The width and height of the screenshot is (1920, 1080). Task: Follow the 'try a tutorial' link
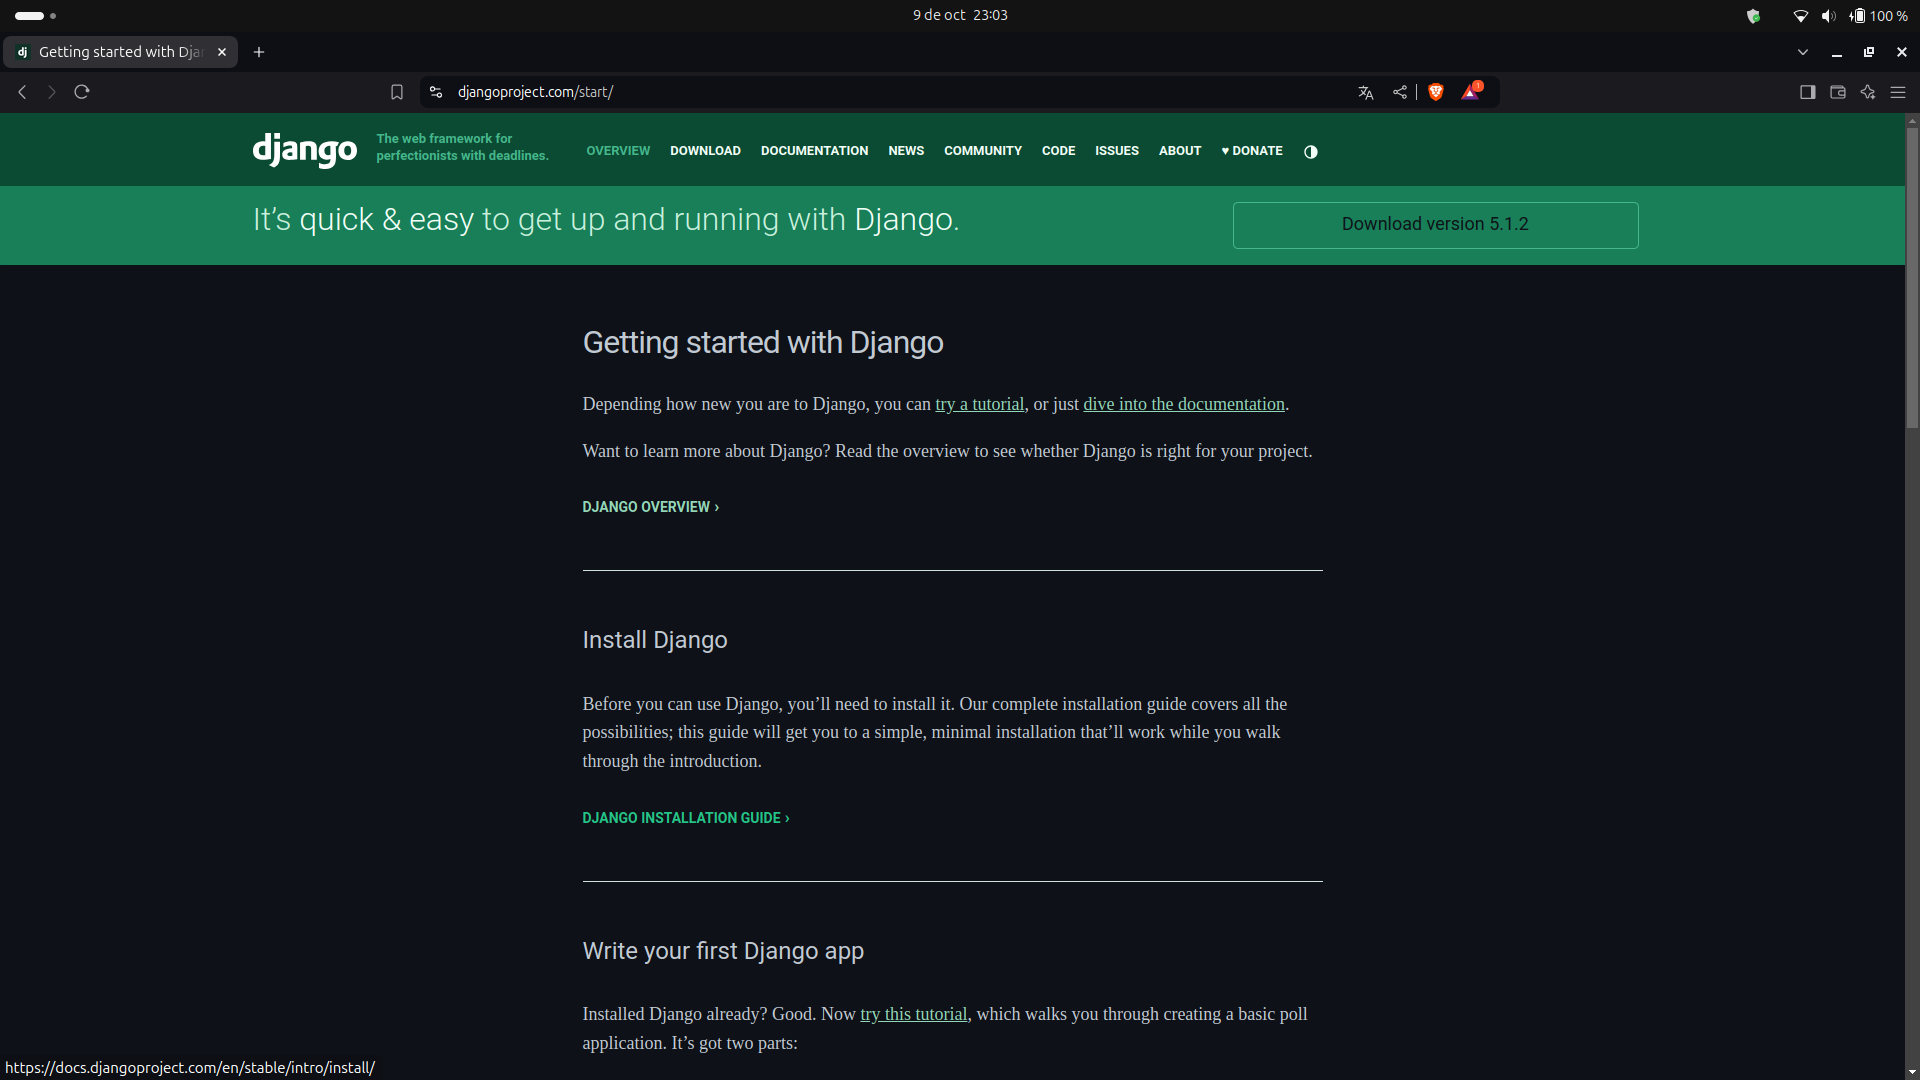[979, 404]
